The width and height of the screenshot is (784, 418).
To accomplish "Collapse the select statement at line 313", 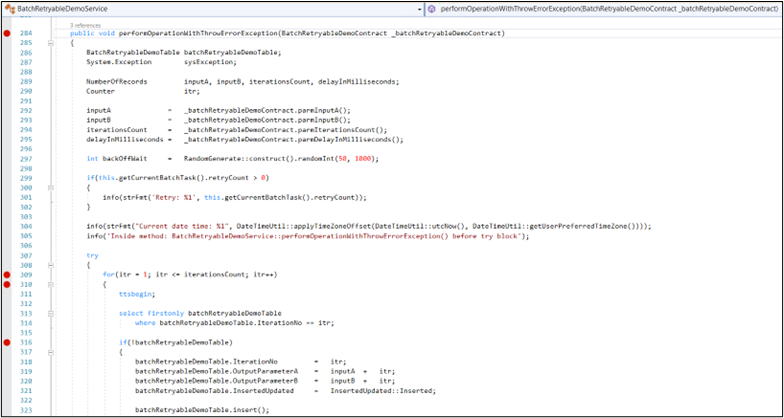I will coord(50,314).
